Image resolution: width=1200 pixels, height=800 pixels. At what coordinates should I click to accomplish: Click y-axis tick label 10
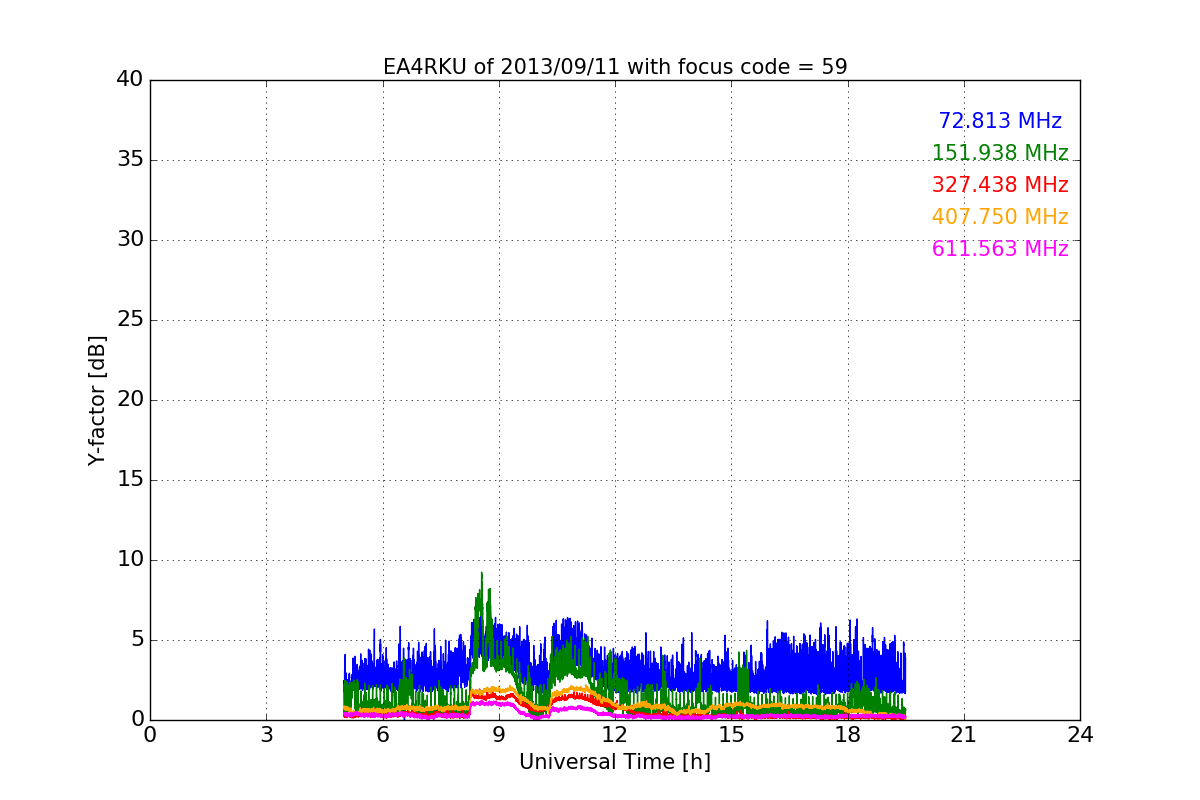[130, 560]
